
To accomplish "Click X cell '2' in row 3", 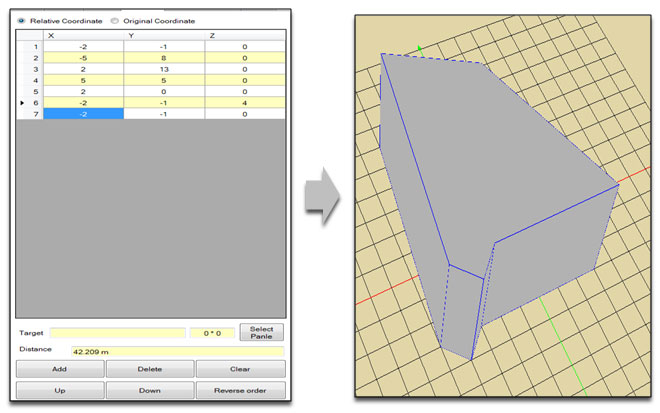I will tap(83, 69).
